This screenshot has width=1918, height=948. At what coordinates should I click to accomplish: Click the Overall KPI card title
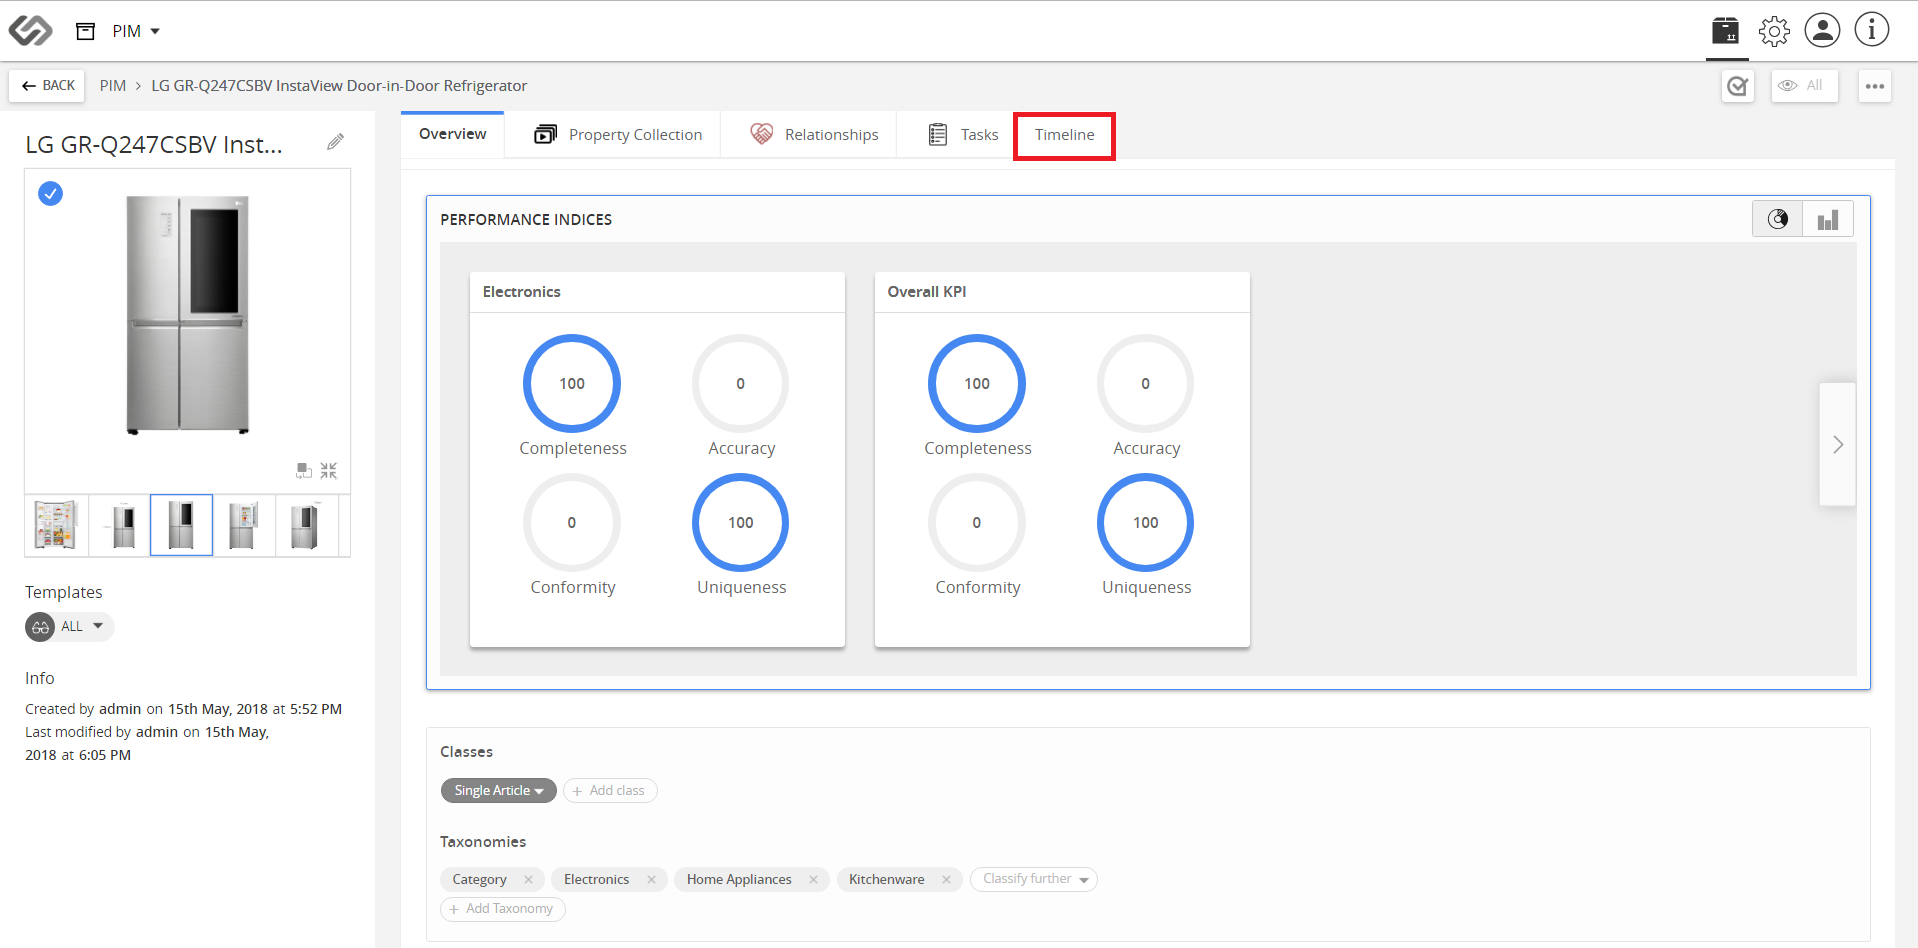click(927, 292)
